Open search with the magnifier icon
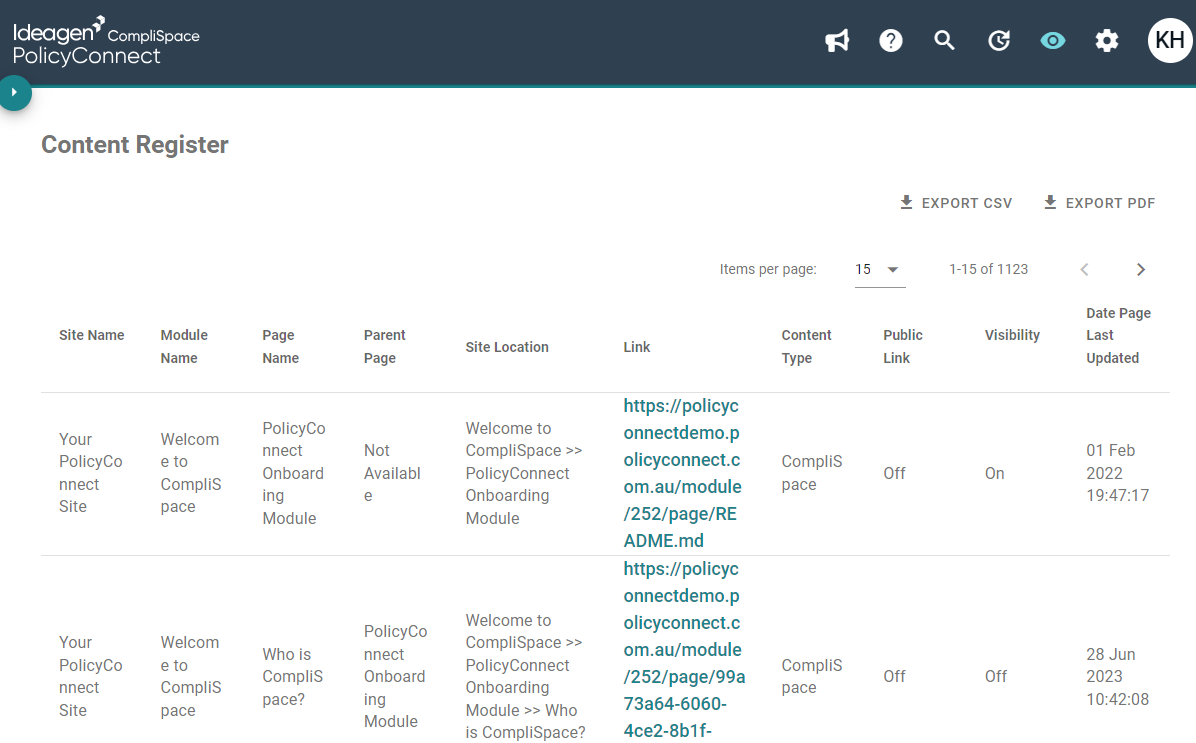This screenshot has height=743, width=1196. (x=944, y=40)
